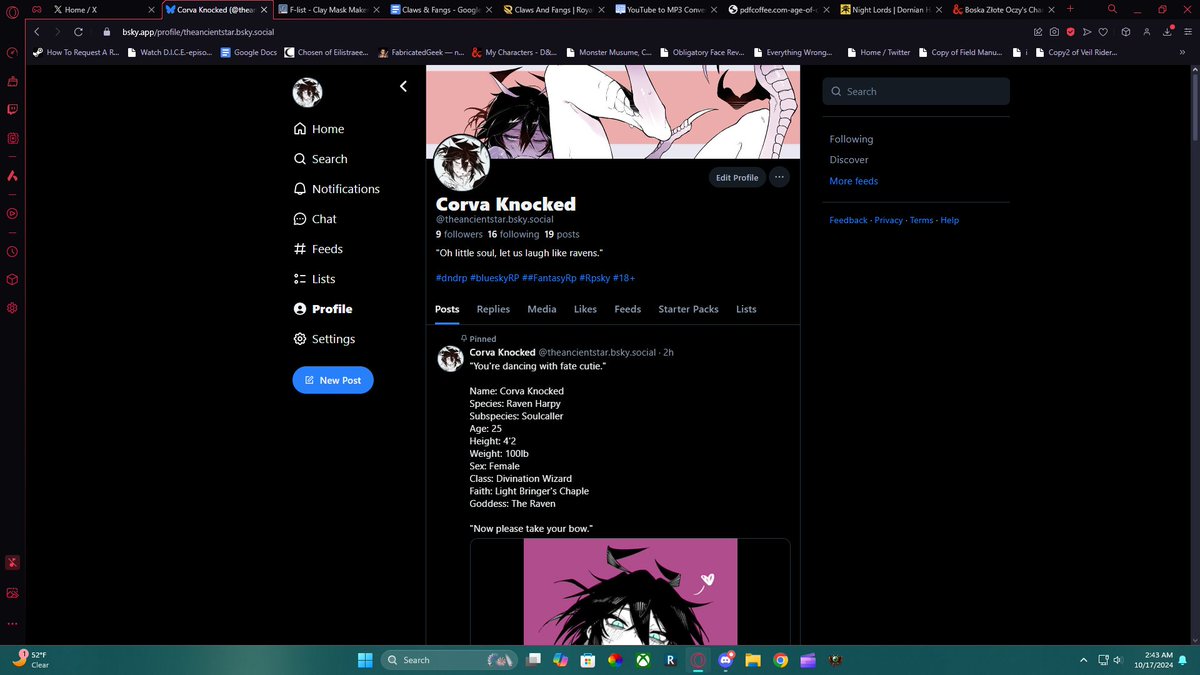Switch to the Media tab
Image resolution: width=1200 pixels, height=675 pixels.
[x=542, y=309]
